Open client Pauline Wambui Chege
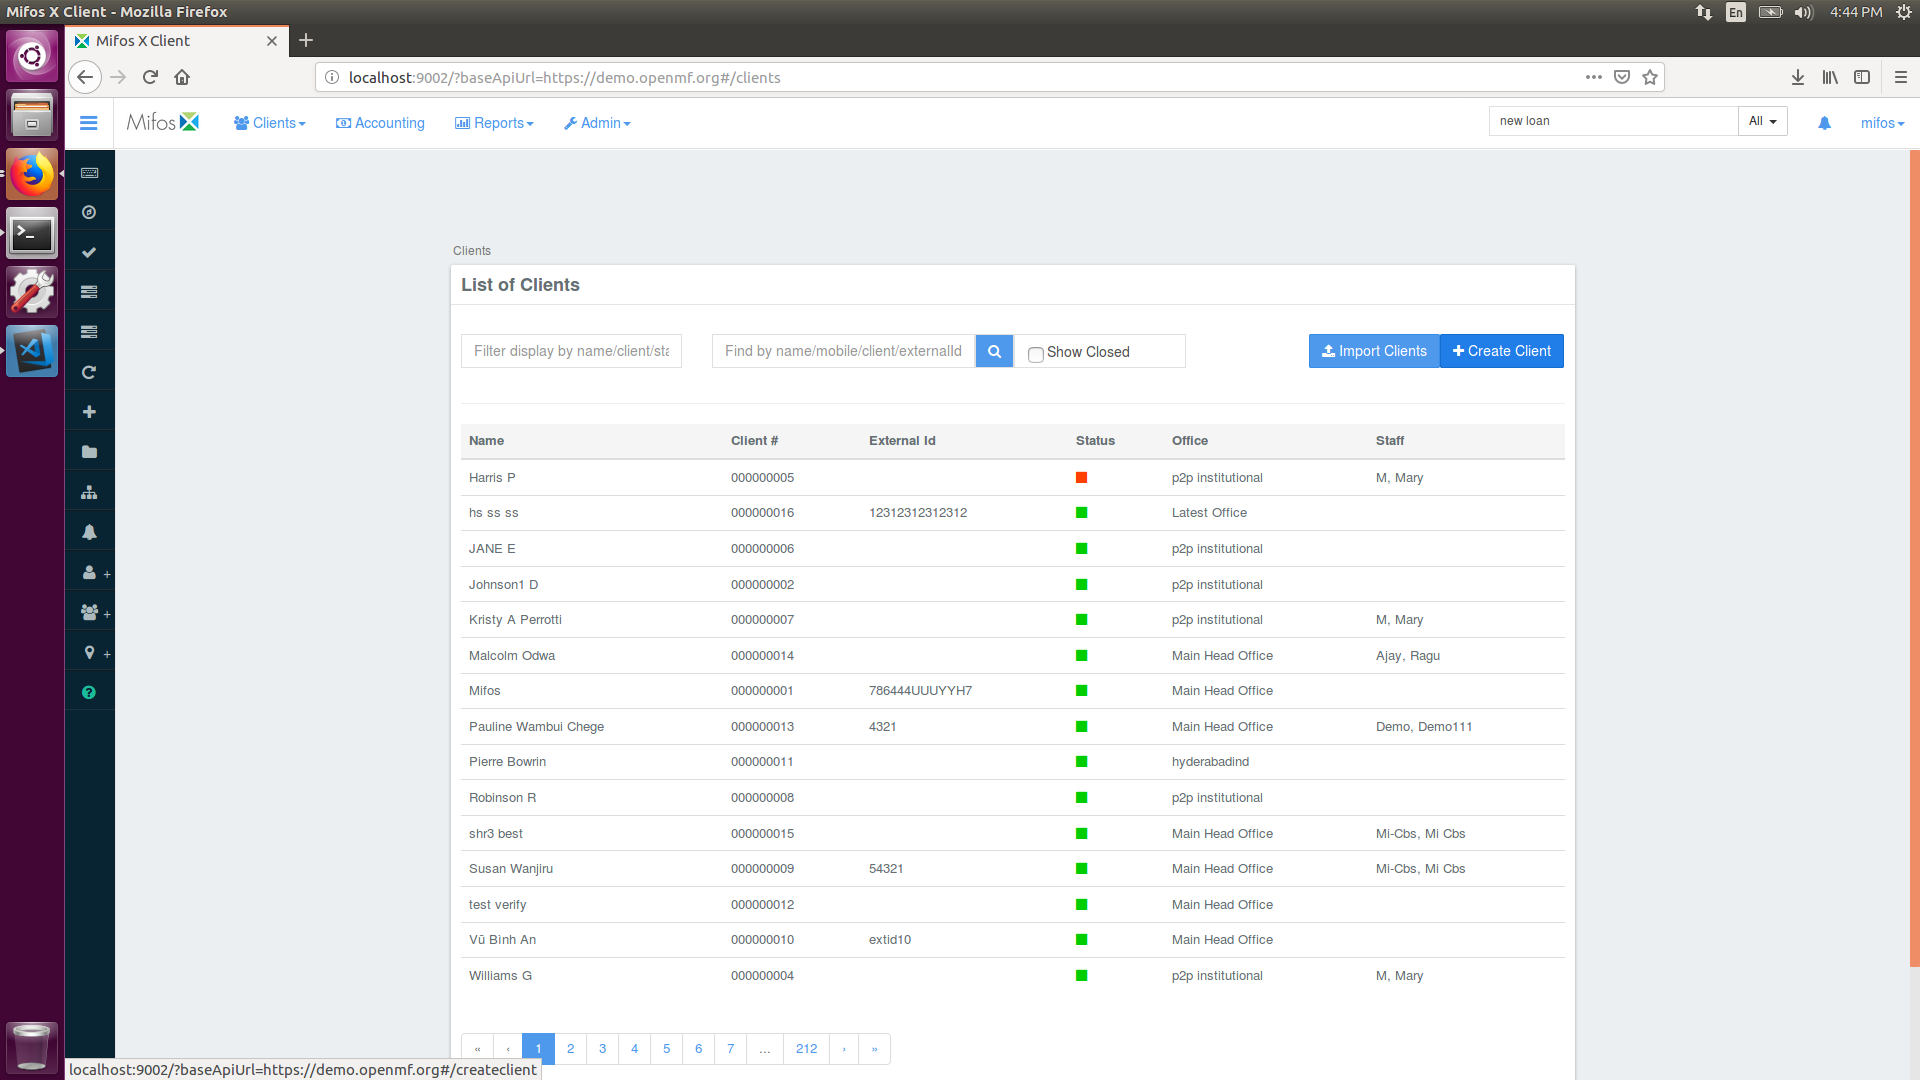Viewport: 1920px width, 1080px height. [536, 726]
